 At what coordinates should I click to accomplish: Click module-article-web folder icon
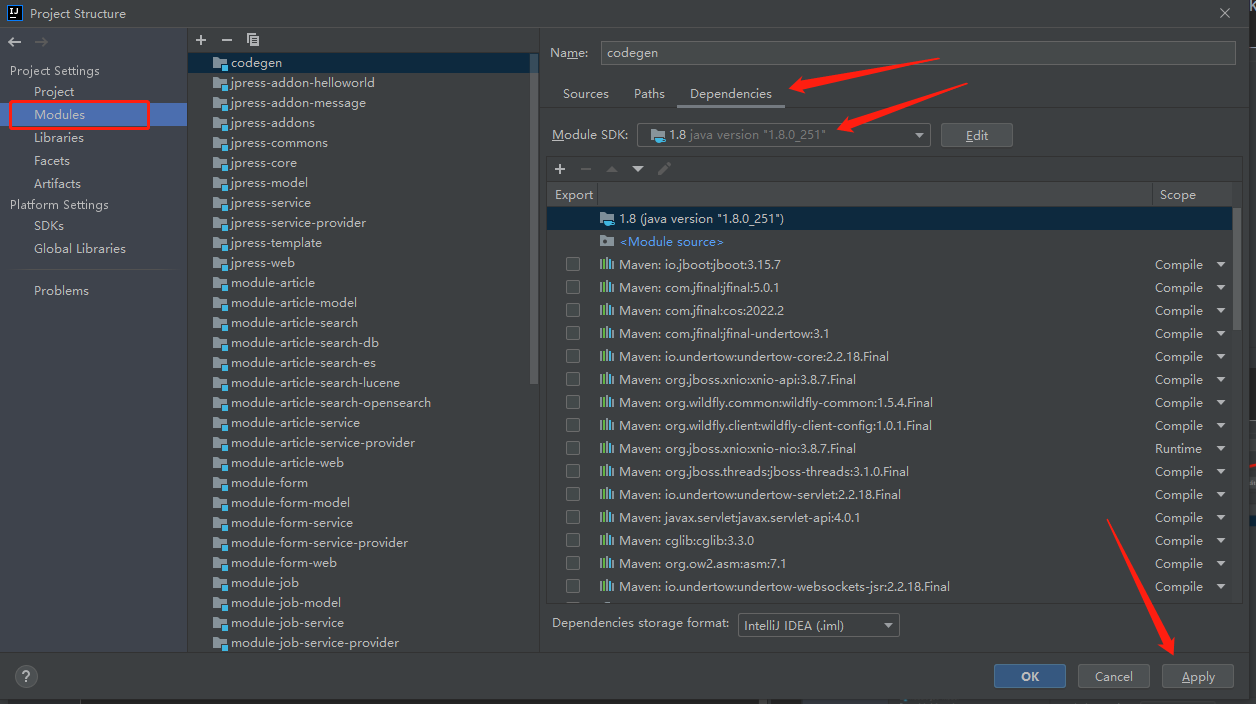(220, 463)
